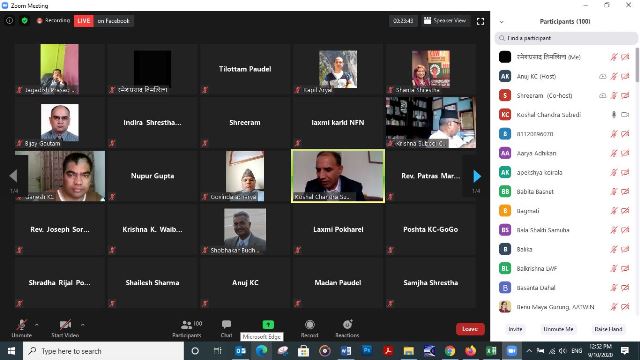The image size is (640, 360).
Task: Select Koshal Chandra active speaker video
Action: tap(338, 176)
